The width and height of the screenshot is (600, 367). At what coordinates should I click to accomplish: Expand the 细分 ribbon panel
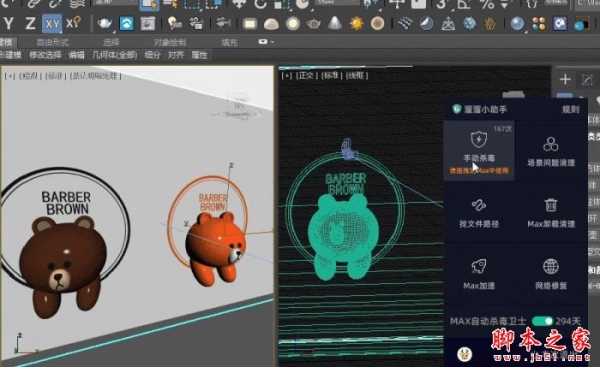[152, 55]
